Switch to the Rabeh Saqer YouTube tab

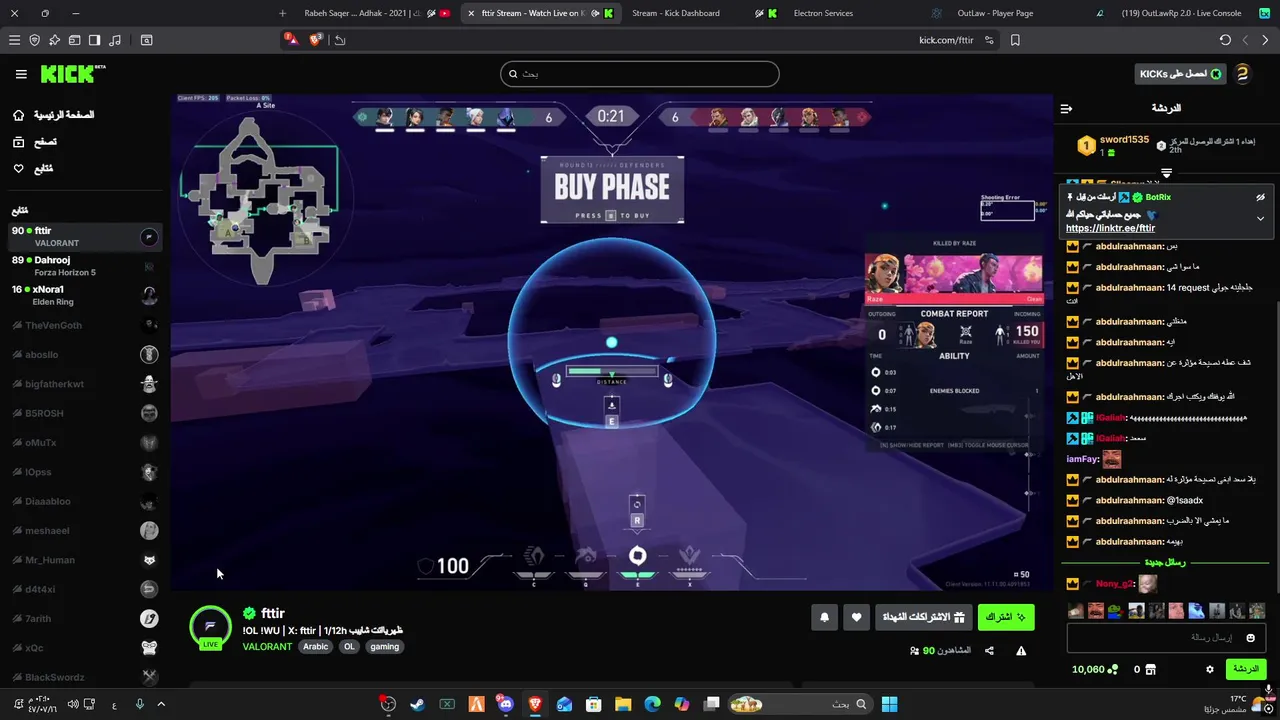[x=376, y=13]
